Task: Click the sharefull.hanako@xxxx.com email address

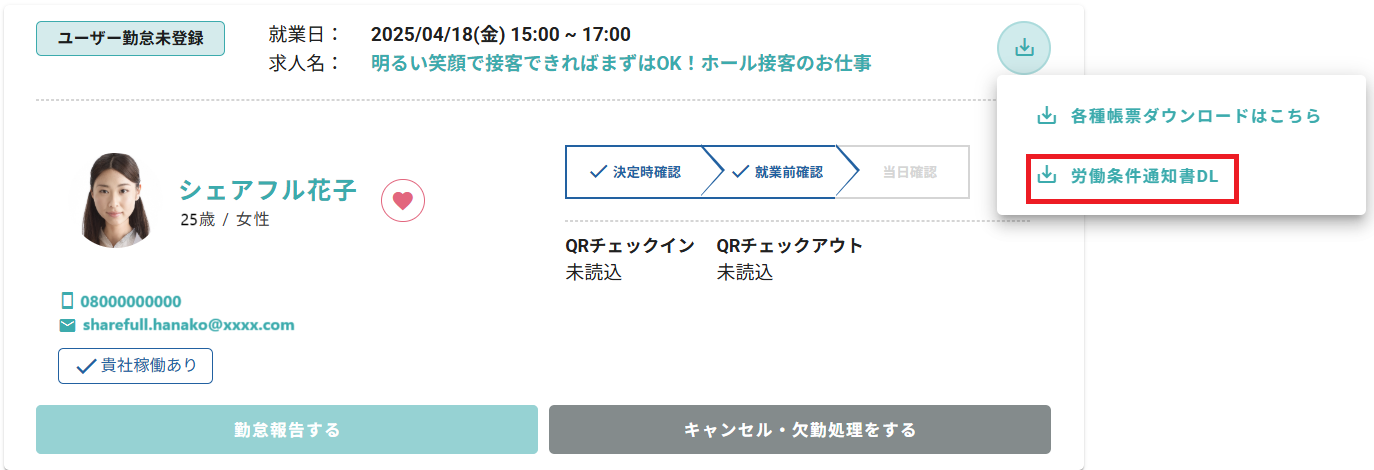Action: [x=187, y=325]
